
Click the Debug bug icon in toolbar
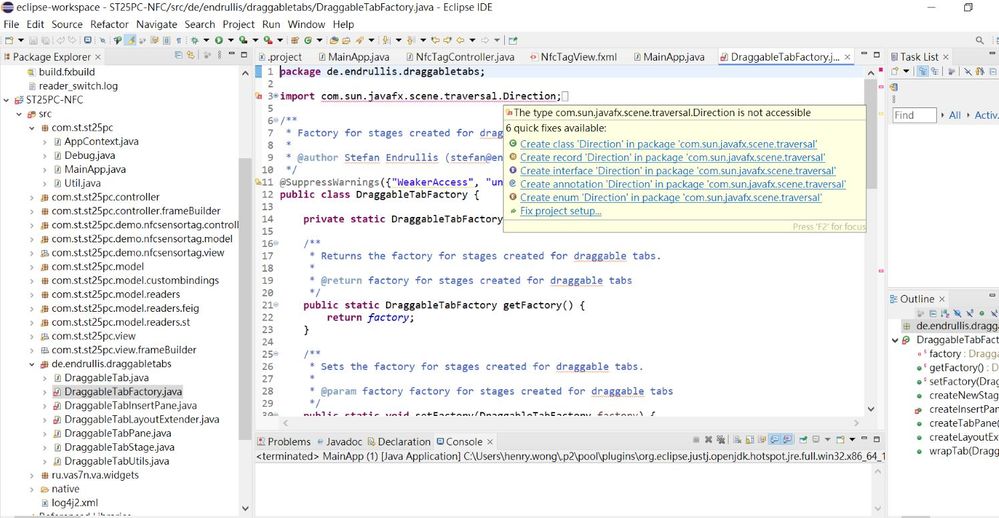click(197, 41)
